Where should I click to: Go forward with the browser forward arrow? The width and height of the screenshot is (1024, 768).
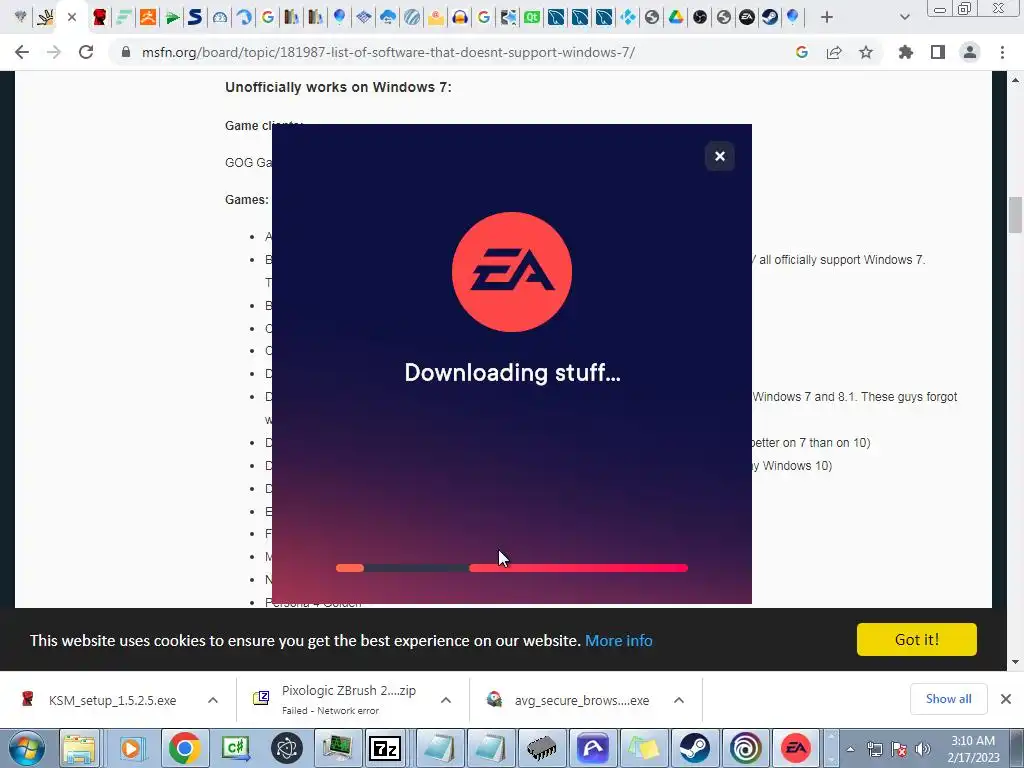coord(54,52)
